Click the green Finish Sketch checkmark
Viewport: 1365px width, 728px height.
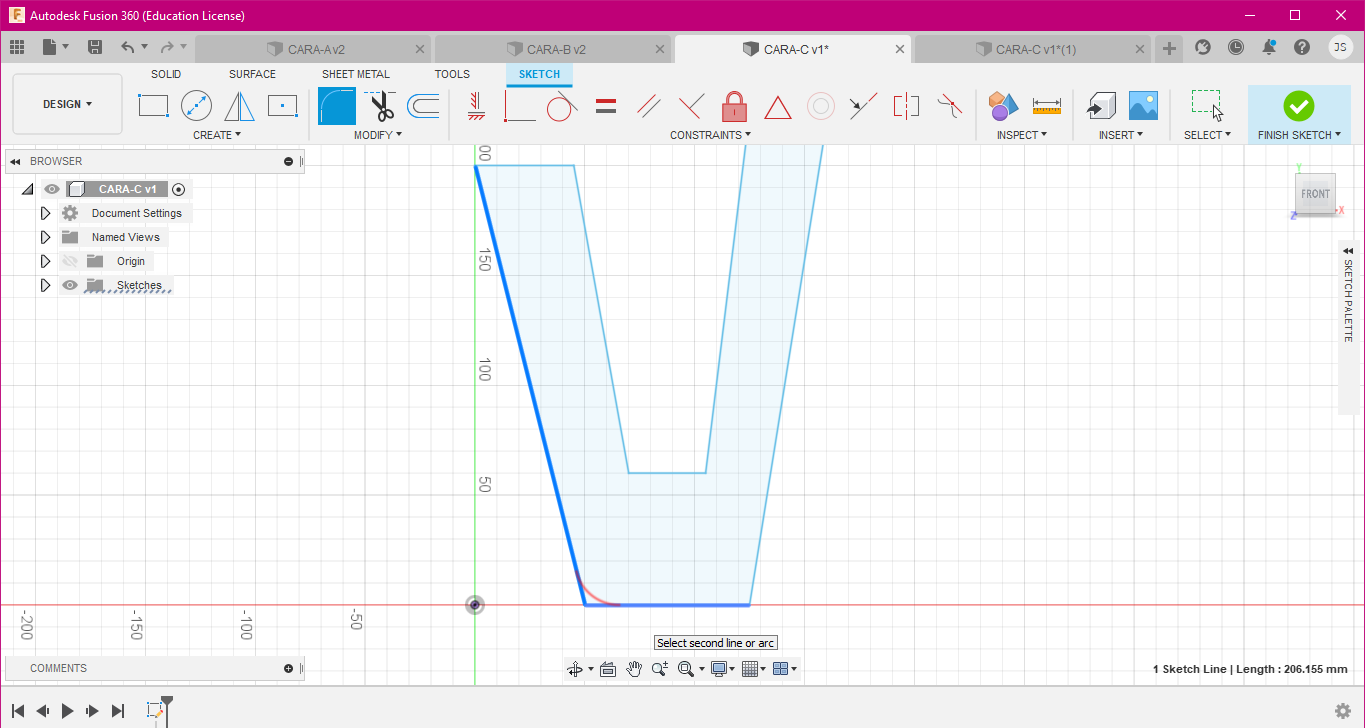point(1298,105)
